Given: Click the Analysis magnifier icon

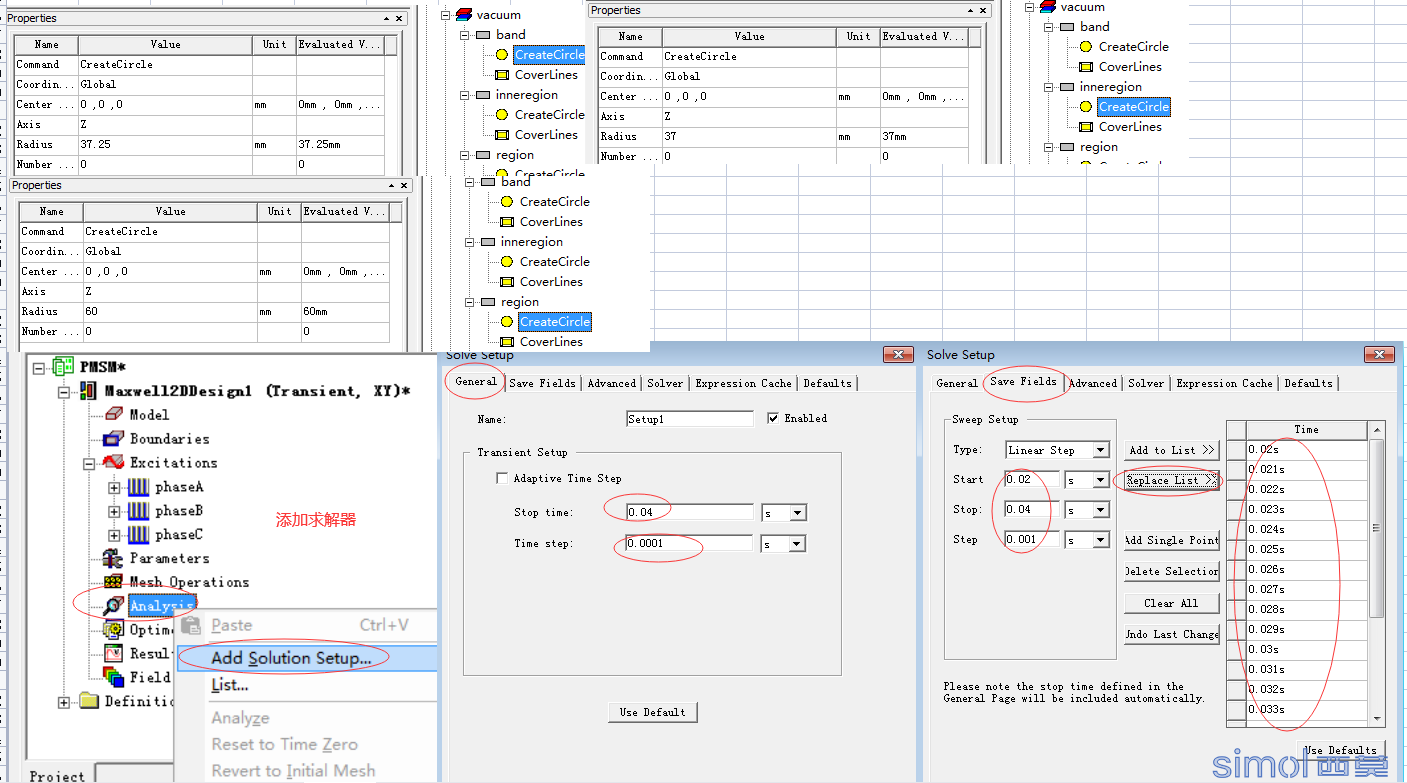Looking at the screenshot, I should pos(113,606).
